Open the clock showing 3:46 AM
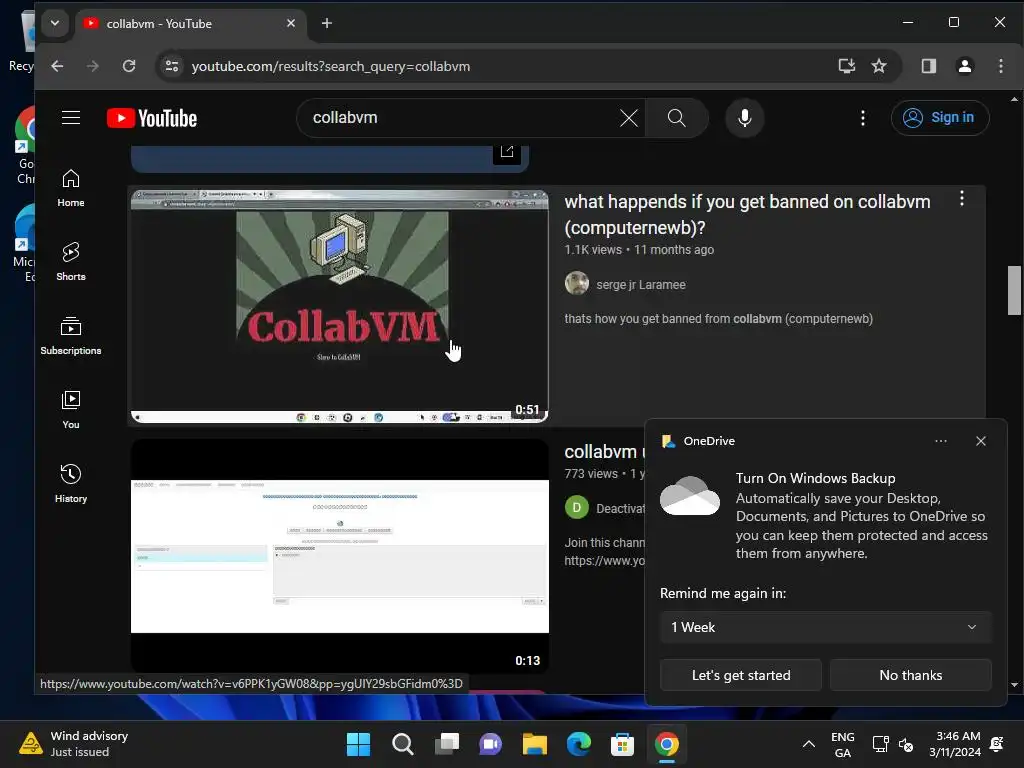The width and height of the screenshot is (1024, 768). 955,744
